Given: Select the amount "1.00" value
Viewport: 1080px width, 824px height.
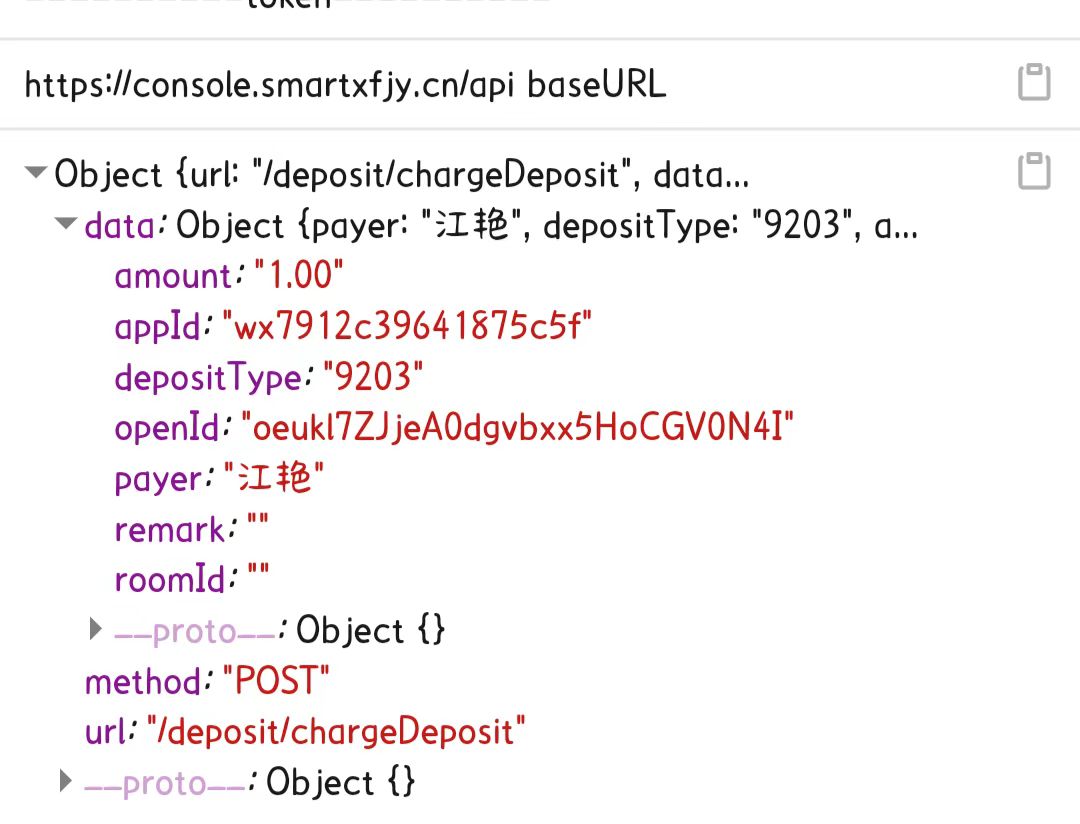Looking at the screenshot, I should click(x=299, y=275).
